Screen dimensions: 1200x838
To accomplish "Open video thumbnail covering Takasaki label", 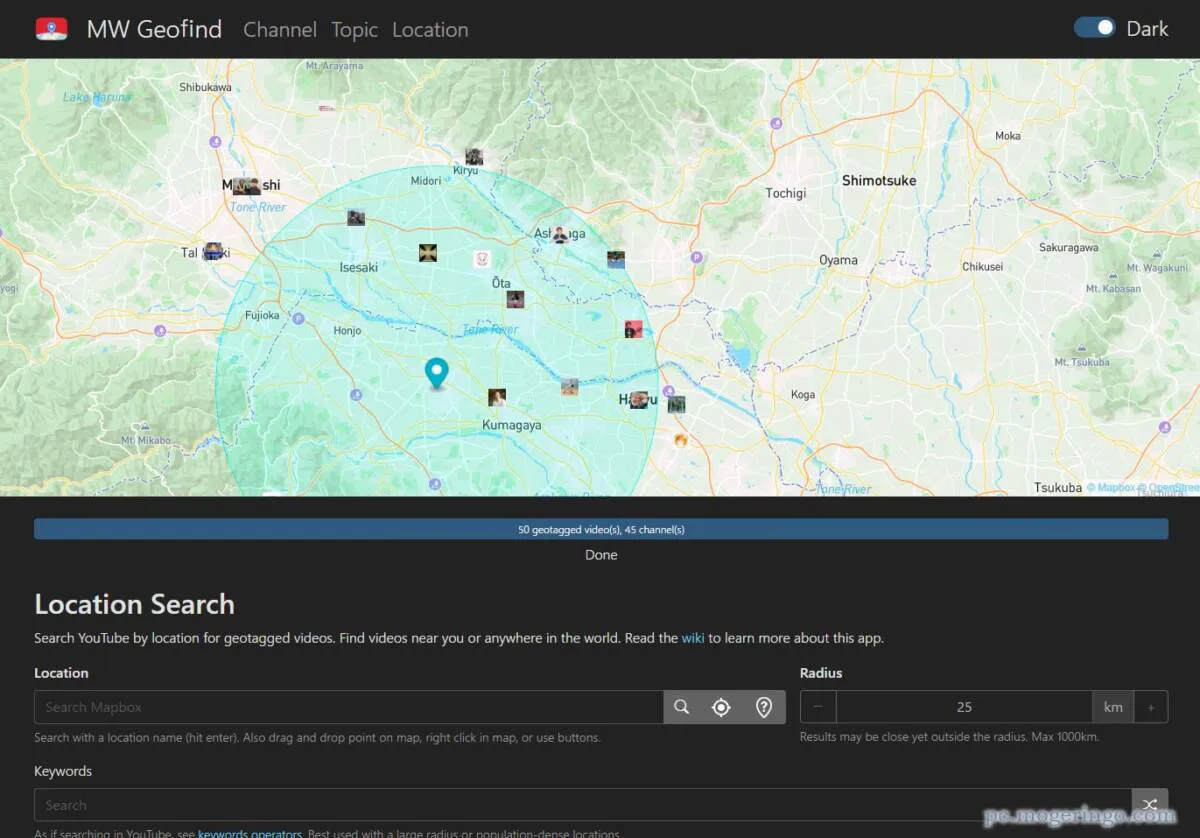I will [213, 251].
